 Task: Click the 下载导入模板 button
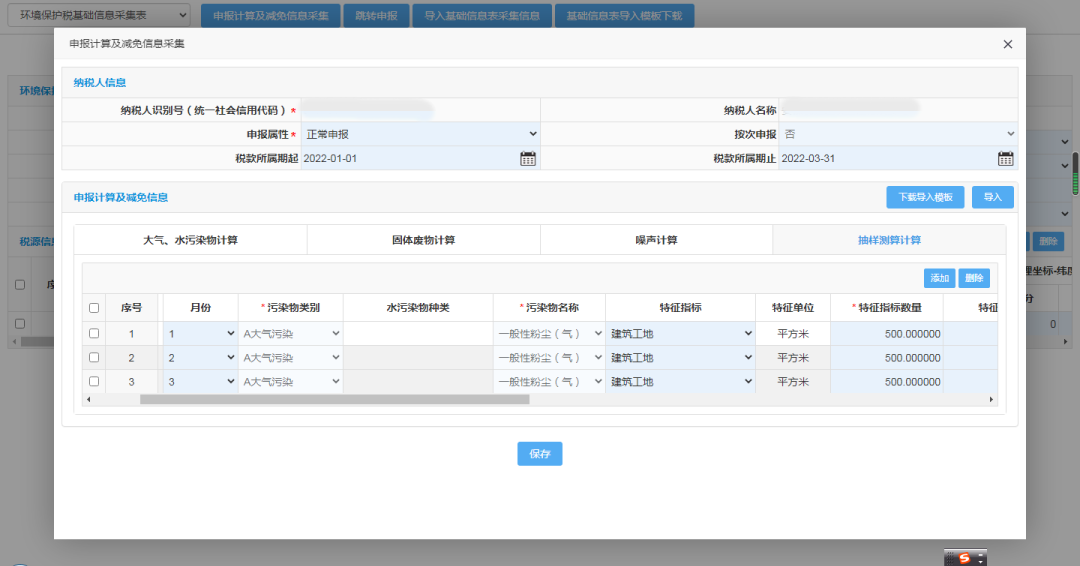925,197
